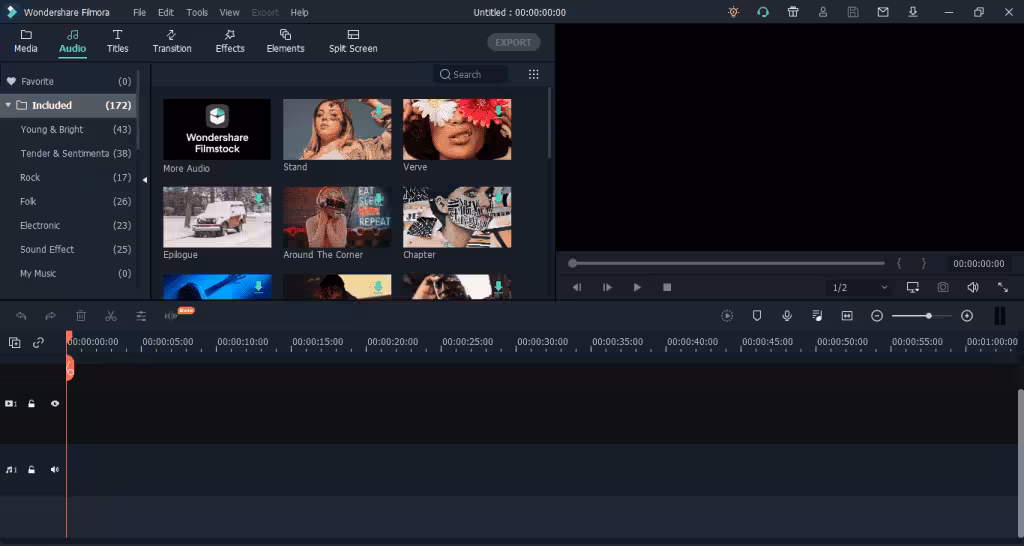This screenshot has height=546, width=1024.
Task: Open the audio mixer icon
Action: pos(817,316)
